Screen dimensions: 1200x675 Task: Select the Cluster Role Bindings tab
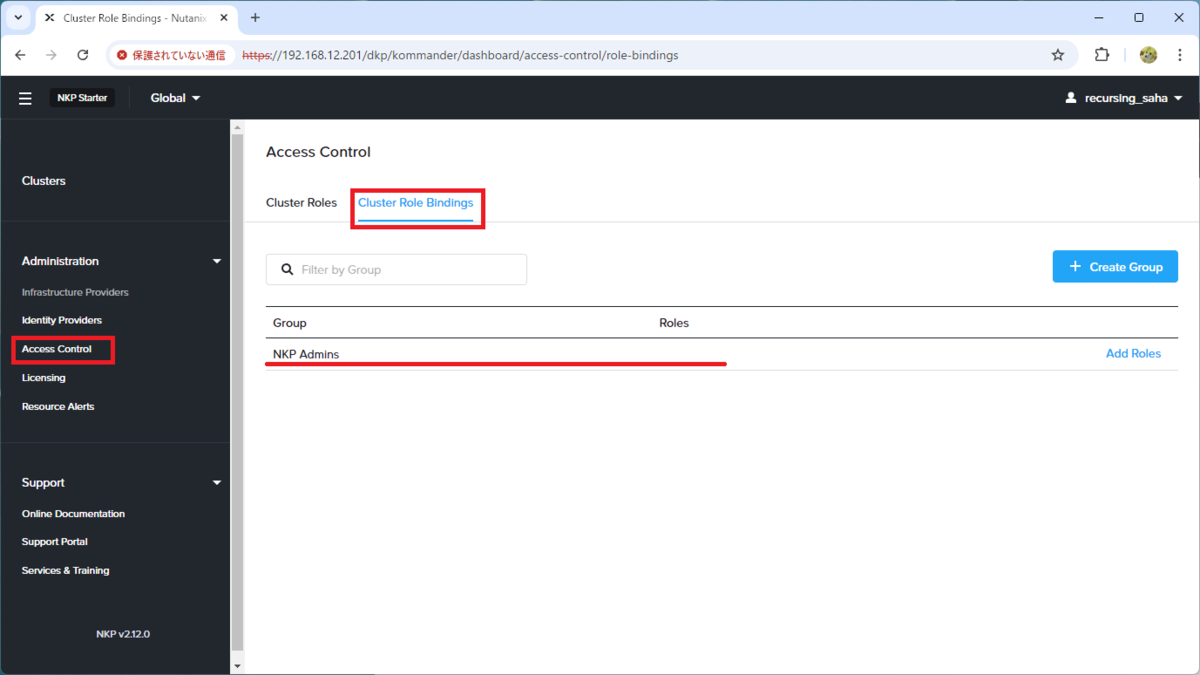click(416, 203)
